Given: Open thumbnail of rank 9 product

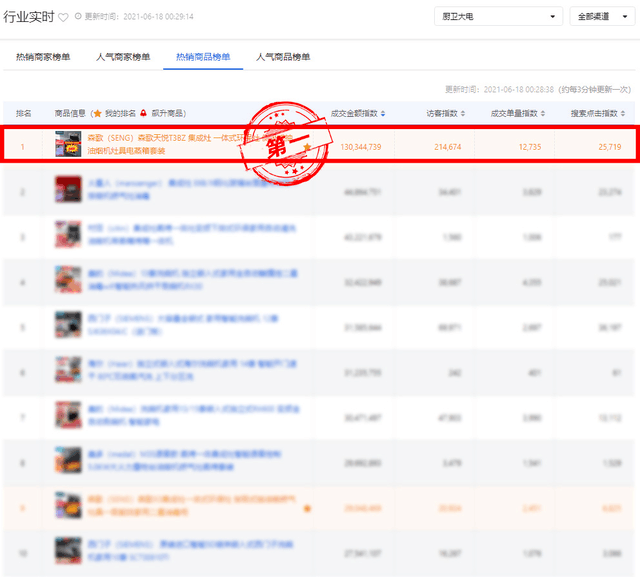Looking at the screenshot, I should pos(68,505).
